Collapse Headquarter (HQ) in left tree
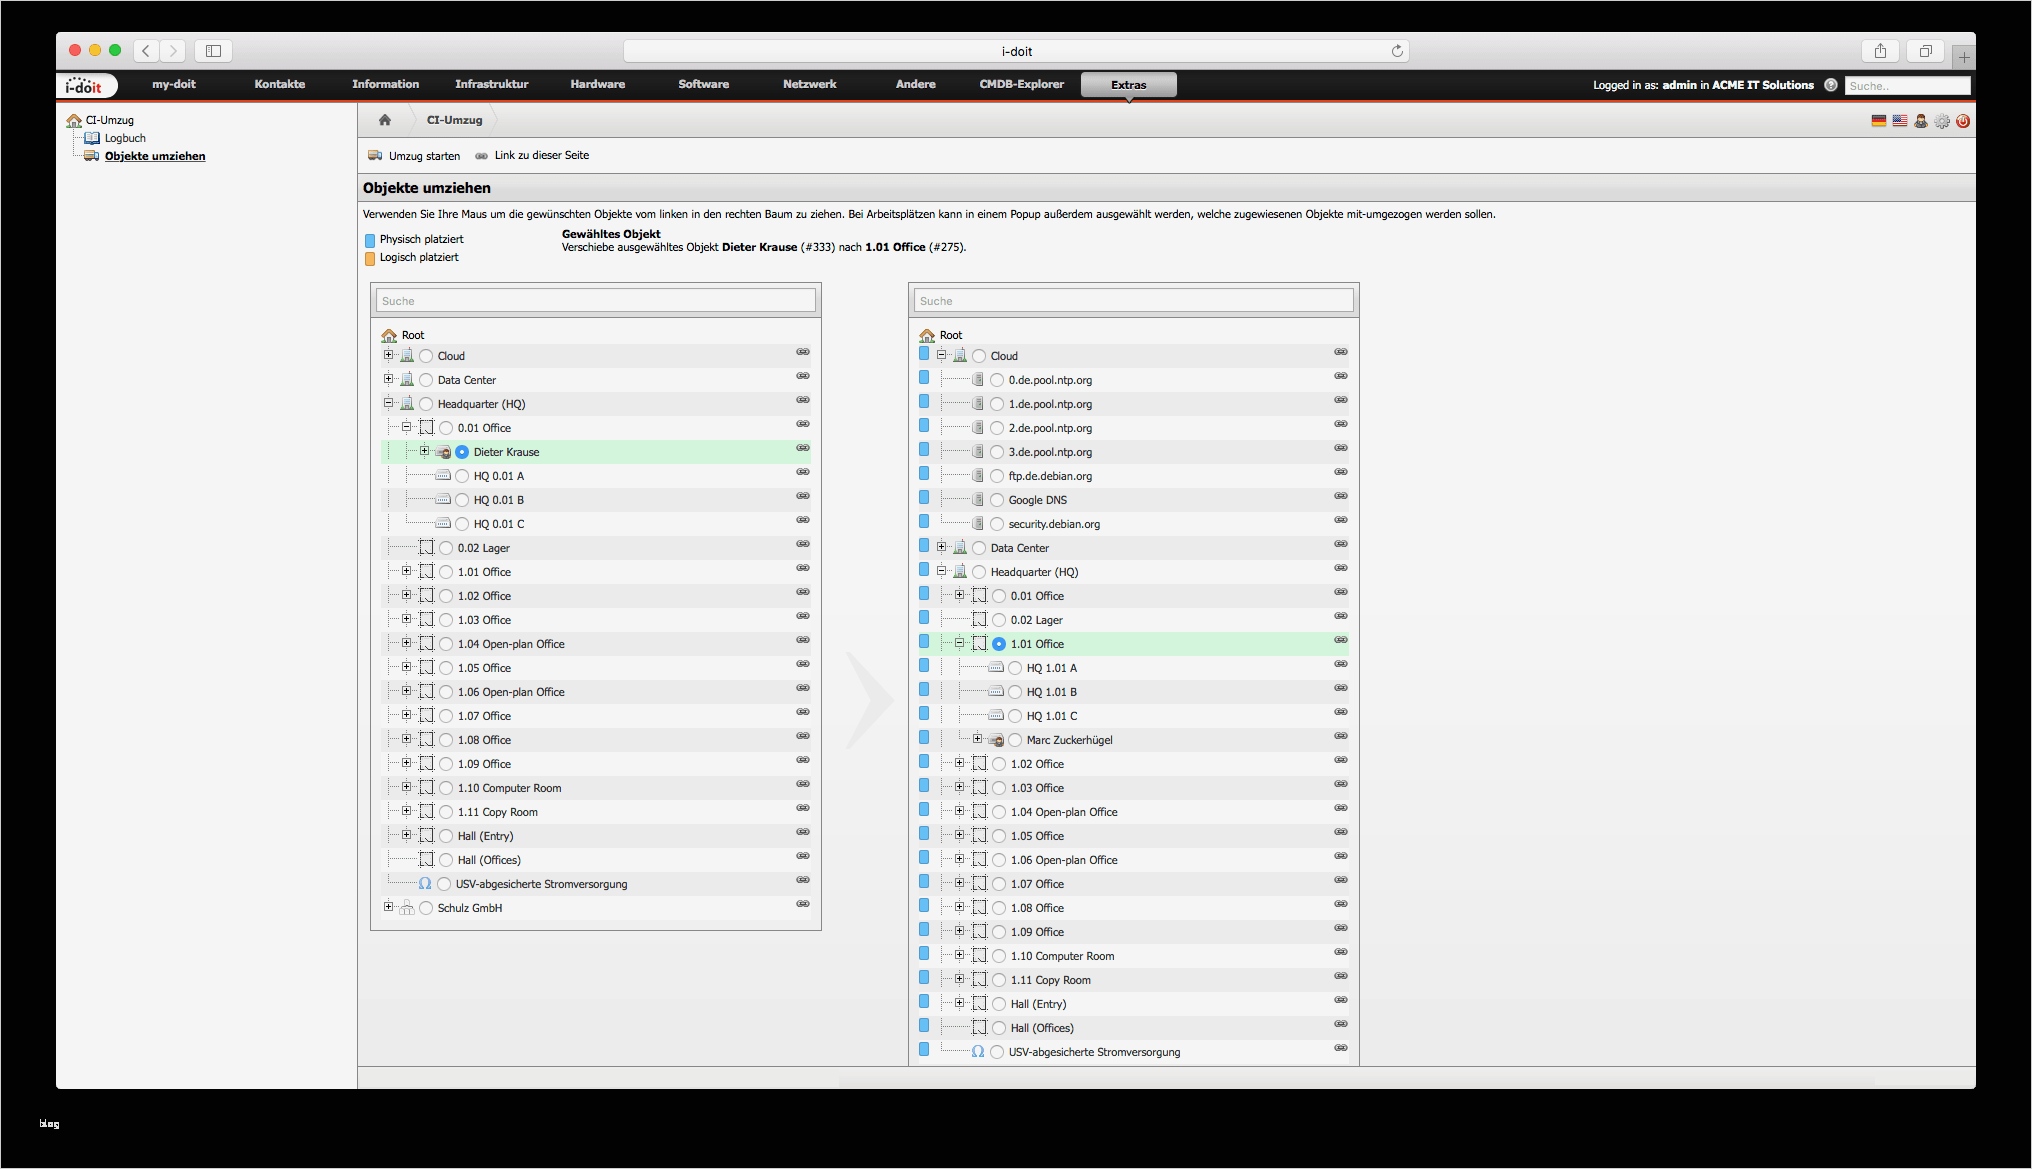Image resolution: width=2032 pixels, height=1169 pixels. click(x=389, y=403)
